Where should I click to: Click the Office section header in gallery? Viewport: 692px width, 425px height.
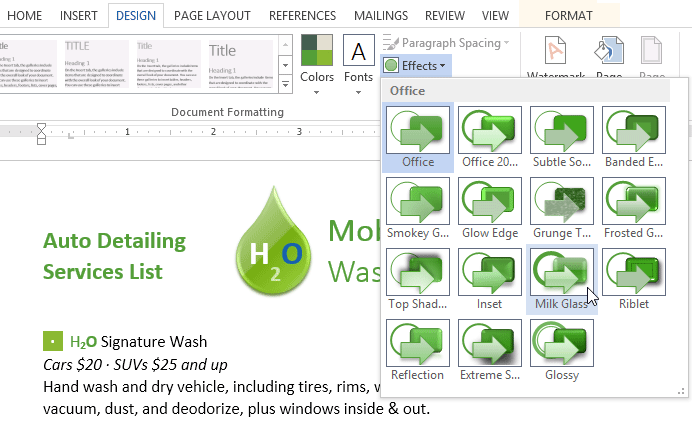pyautogui.click(x=526, y=91)
